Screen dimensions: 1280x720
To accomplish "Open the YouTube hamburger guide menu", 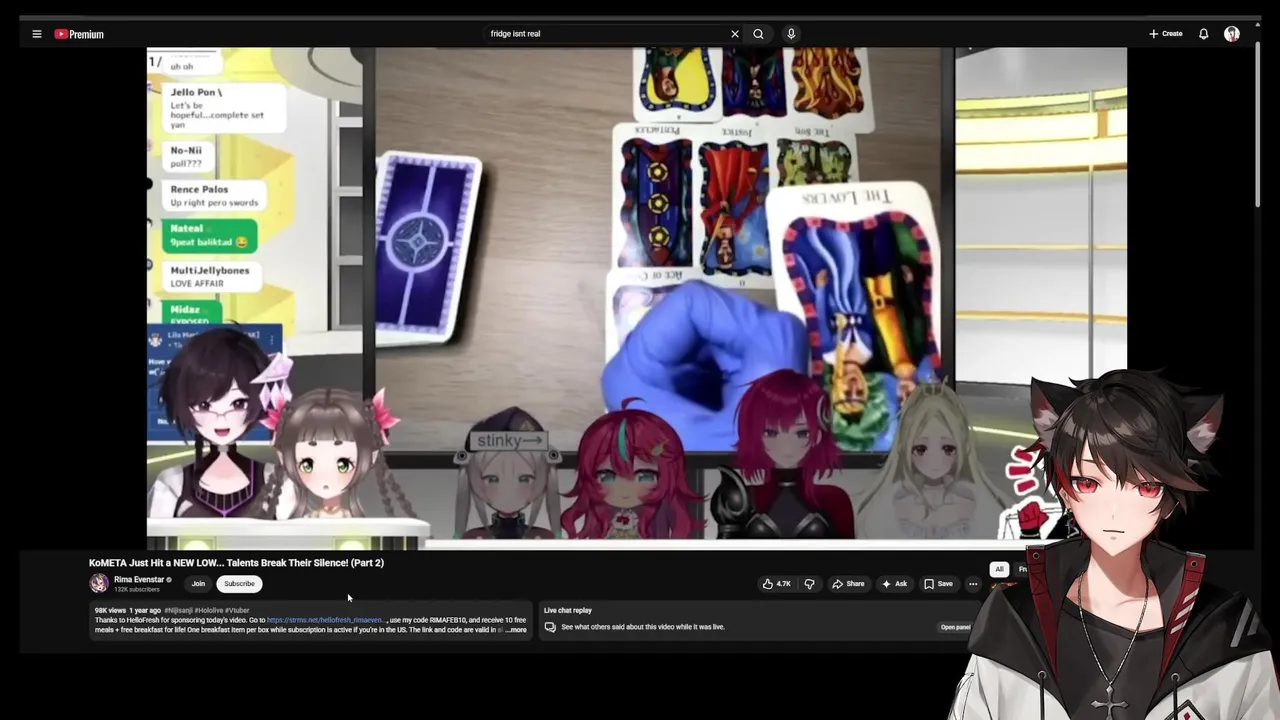I will (x=37, y=34).
